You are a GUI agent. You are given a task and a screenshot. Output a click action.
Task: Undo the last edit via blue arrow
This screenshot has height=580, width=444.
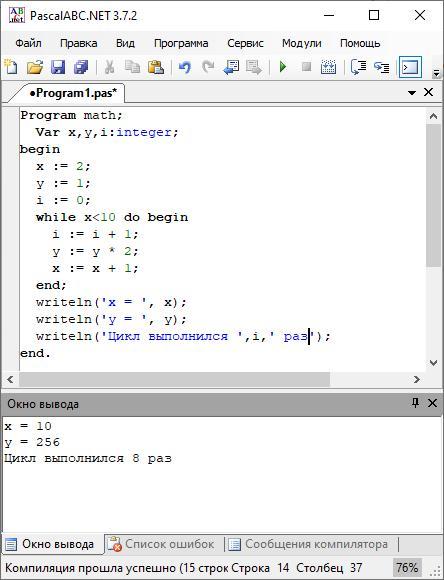tap(184, 67)
